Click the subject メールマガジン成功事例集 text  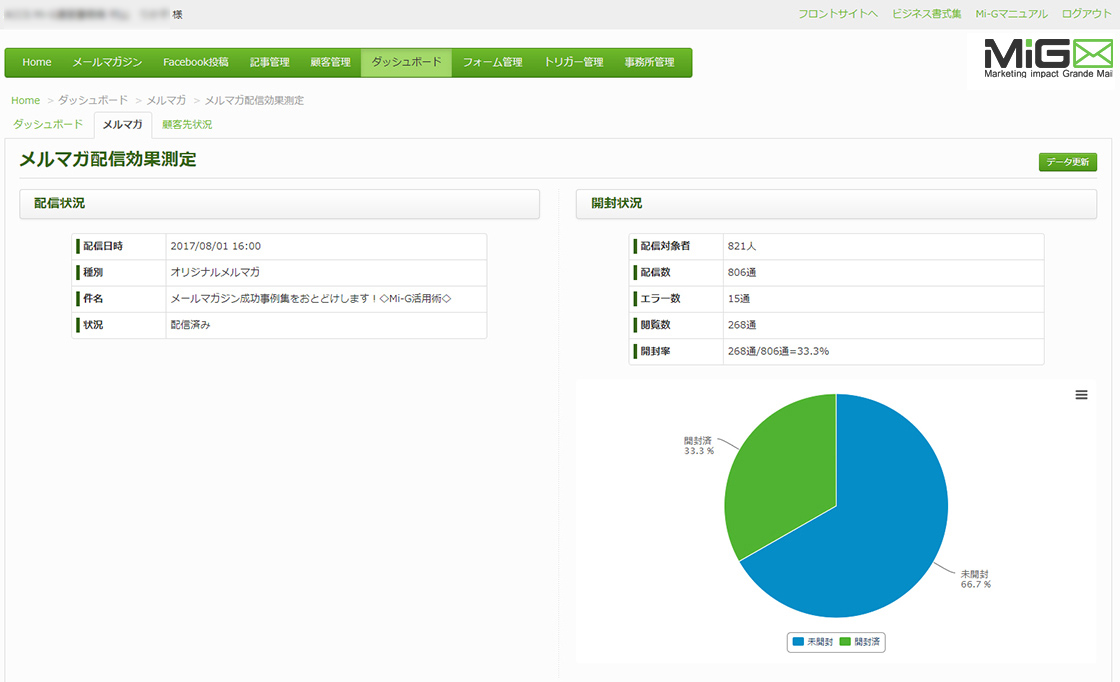click(x=311, y=299)
